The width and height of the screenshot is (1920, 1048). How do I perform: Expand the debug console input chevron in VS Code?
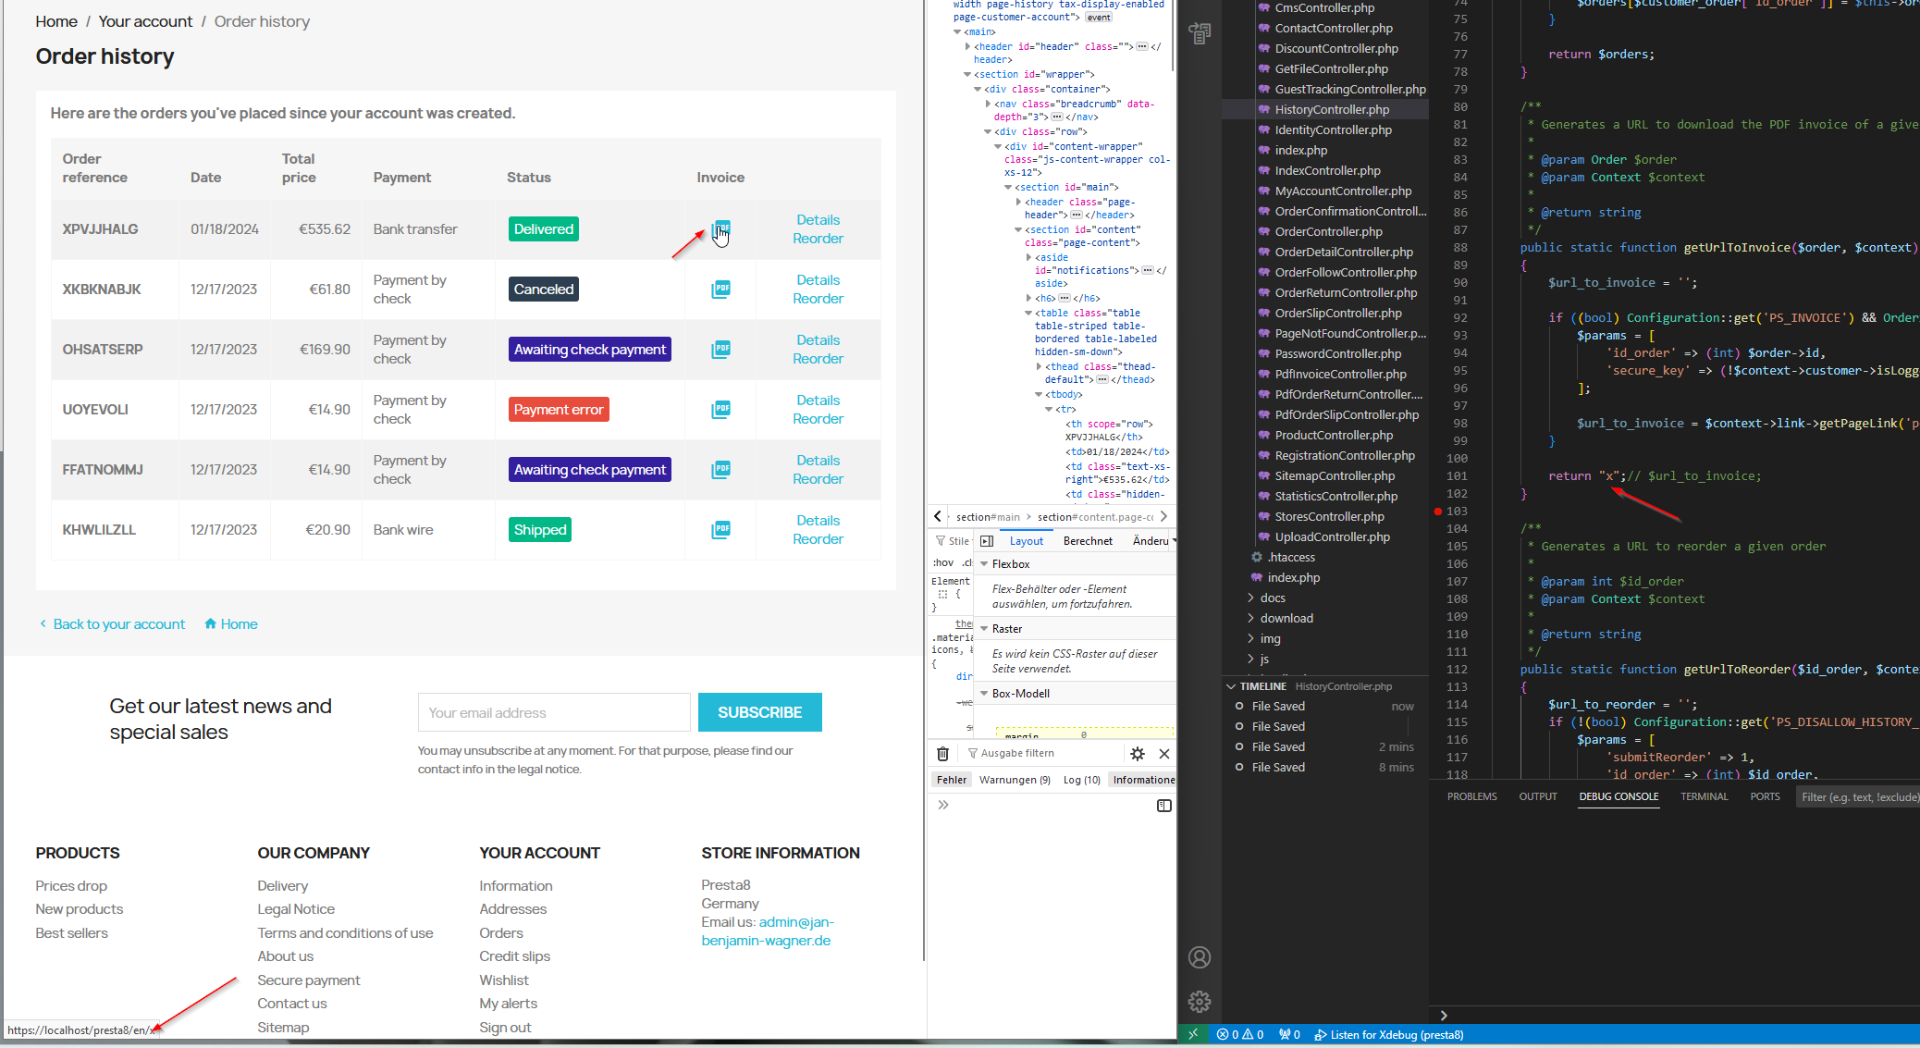[x=1443, y=1015]
